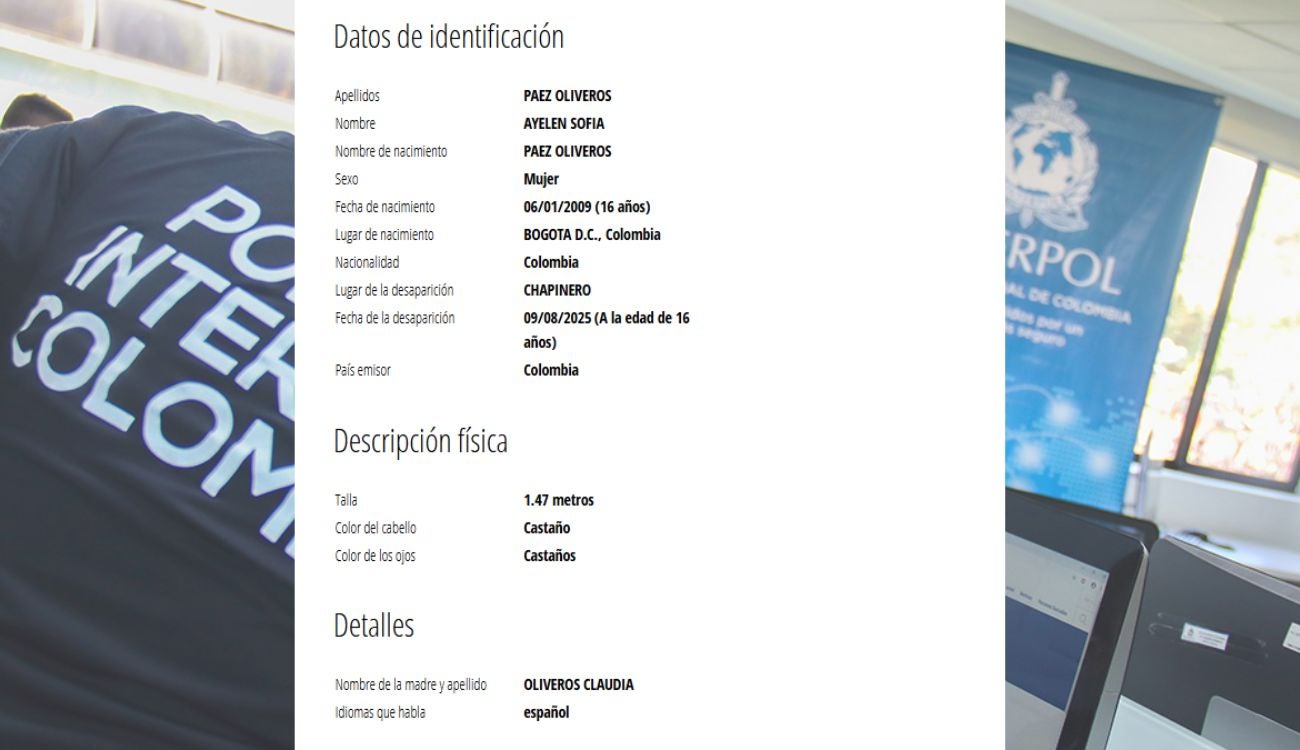Select the AYELEN SOFIA name value
Image resolution: width=1300 pixels, height=750 pixels.
563,123
